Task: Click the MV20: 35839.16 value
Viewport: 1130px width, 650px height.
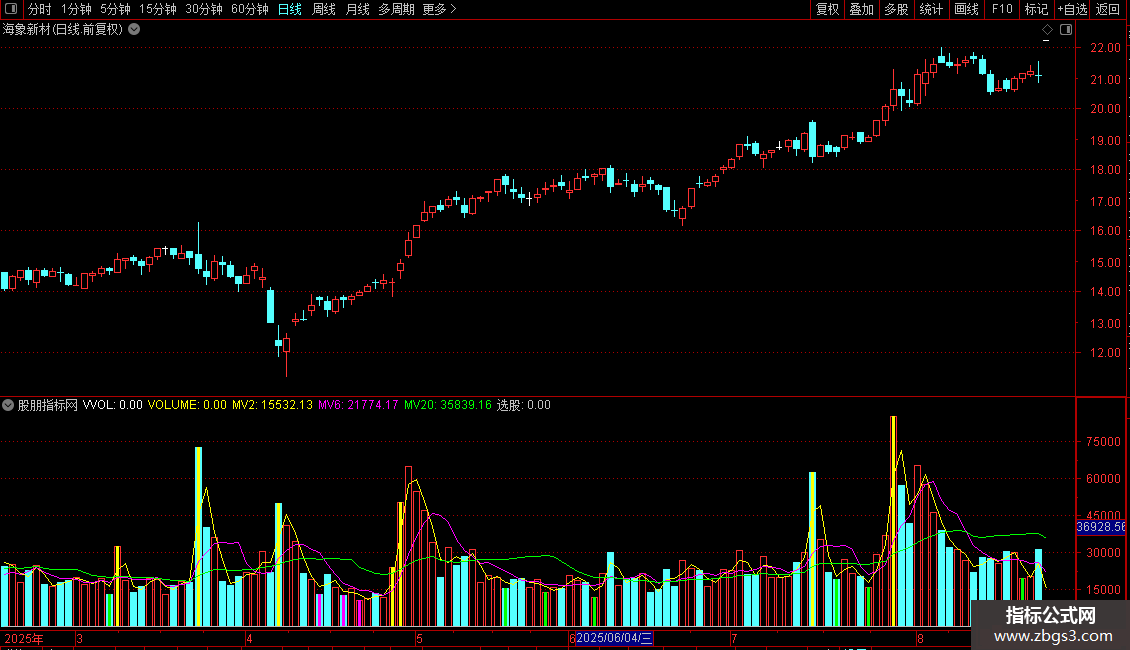Action: coord(448,405)
